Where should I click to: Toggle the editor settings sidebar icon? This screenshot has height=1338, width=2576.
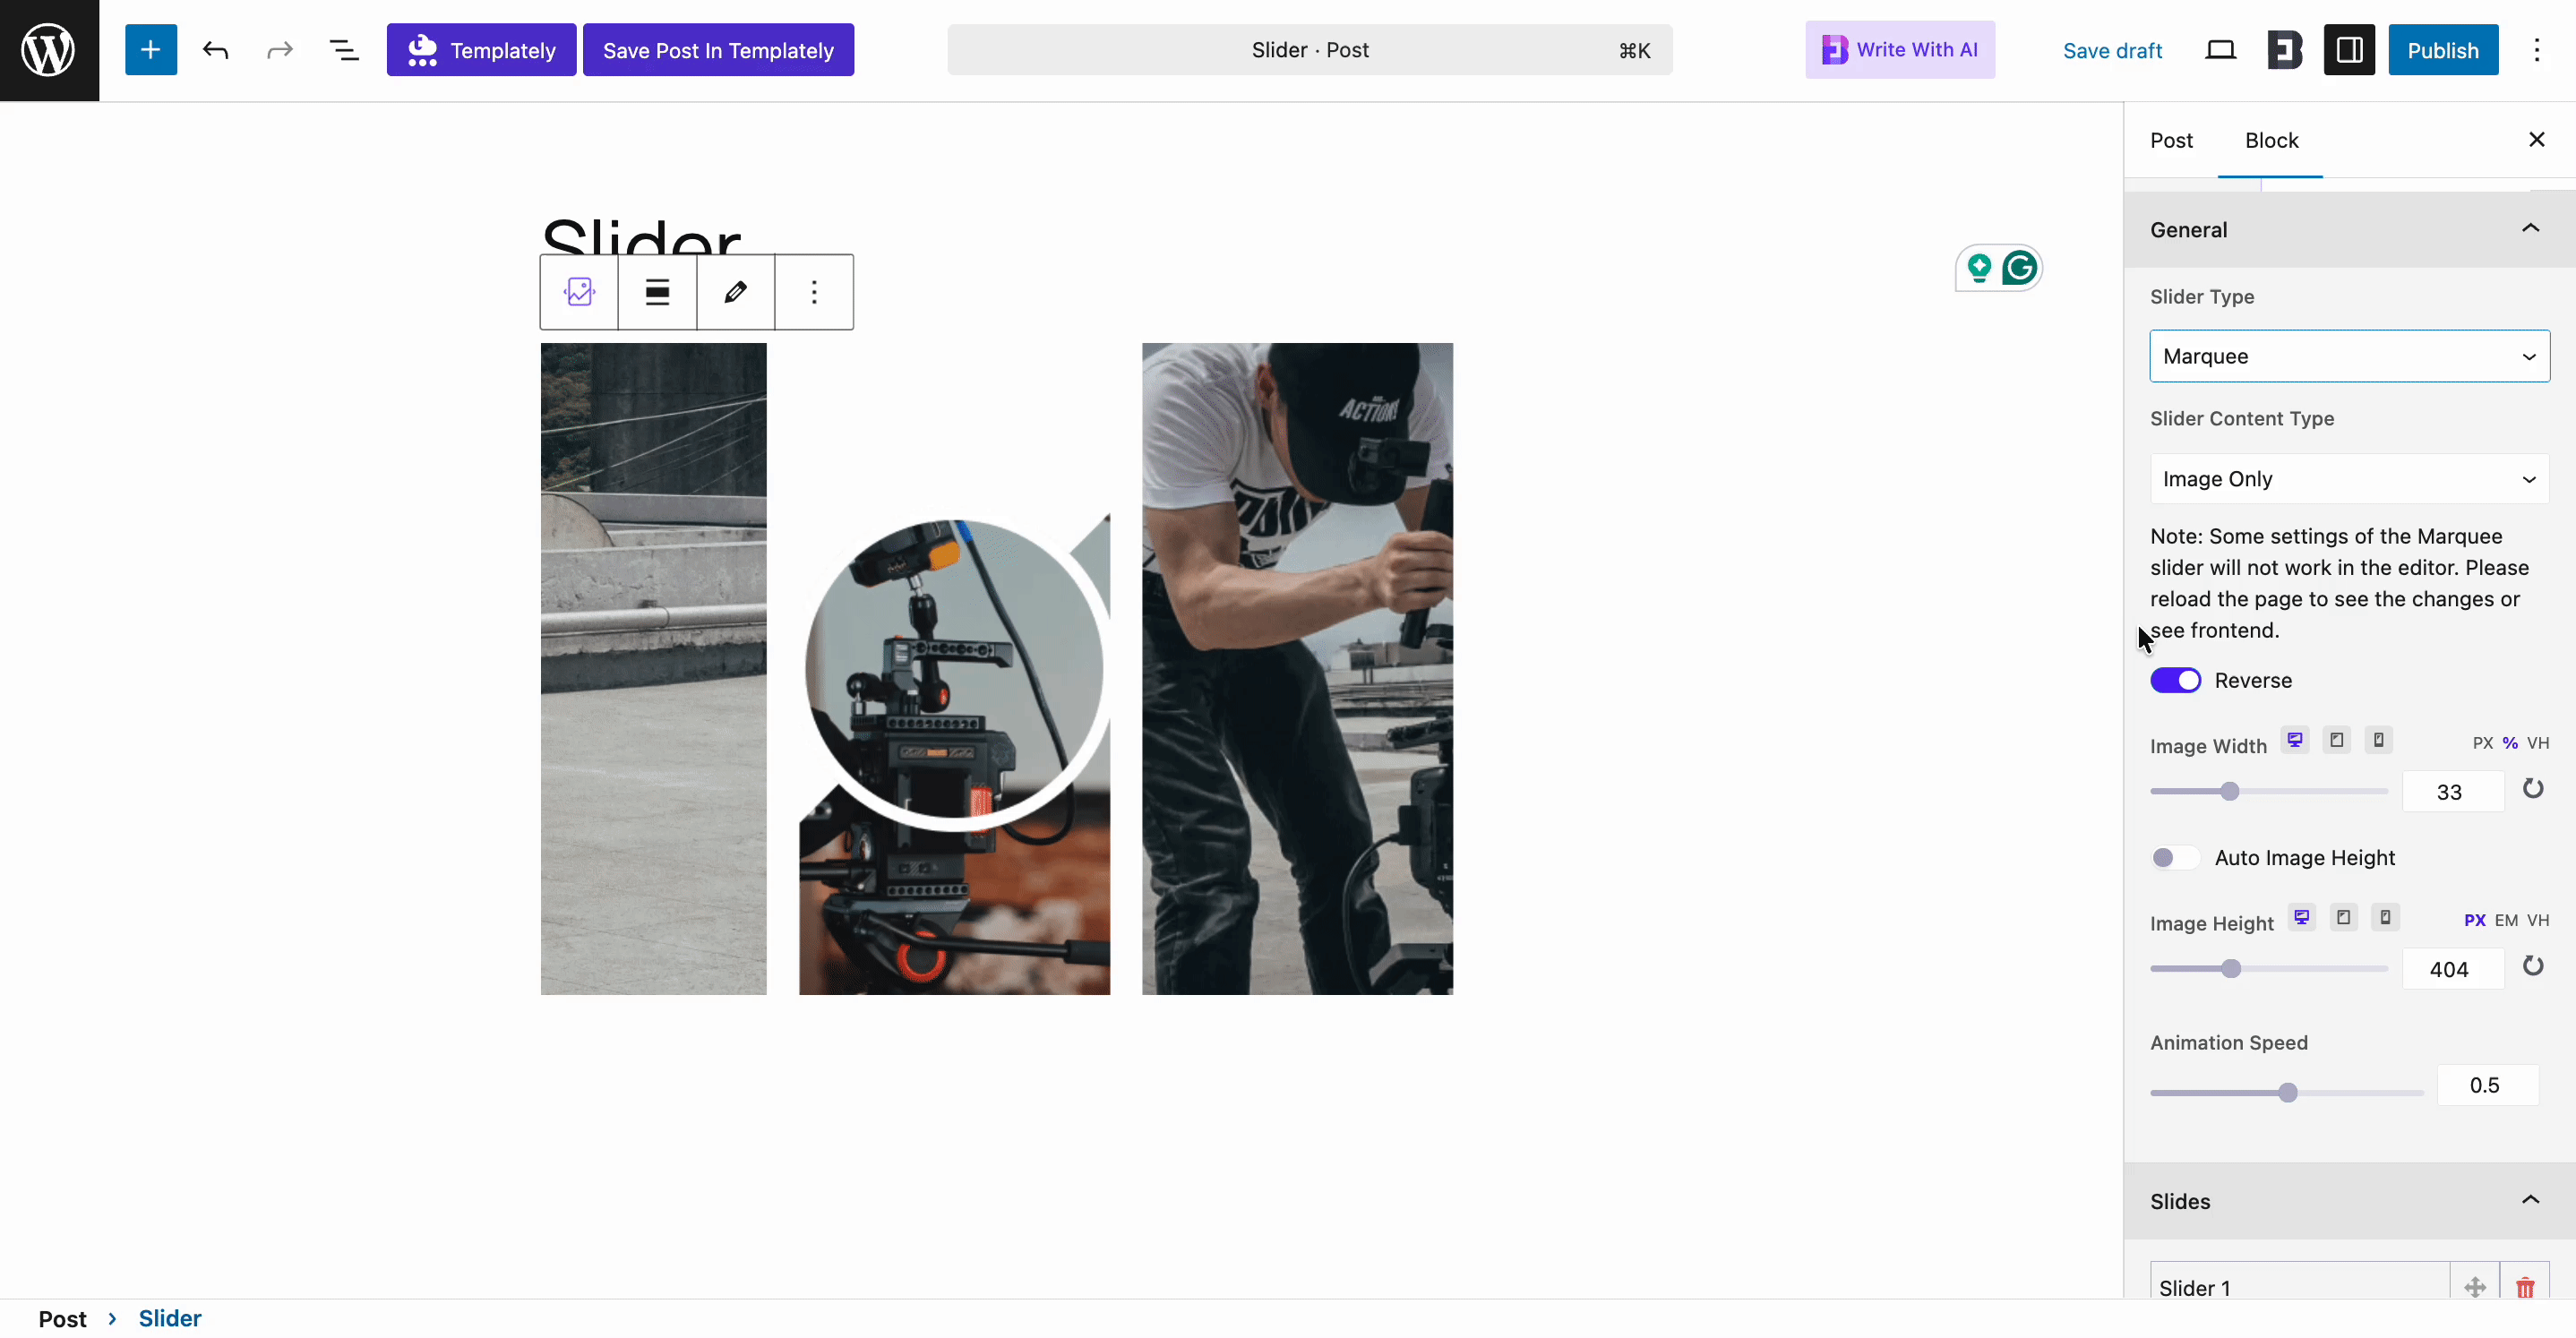coord(2349,50)
